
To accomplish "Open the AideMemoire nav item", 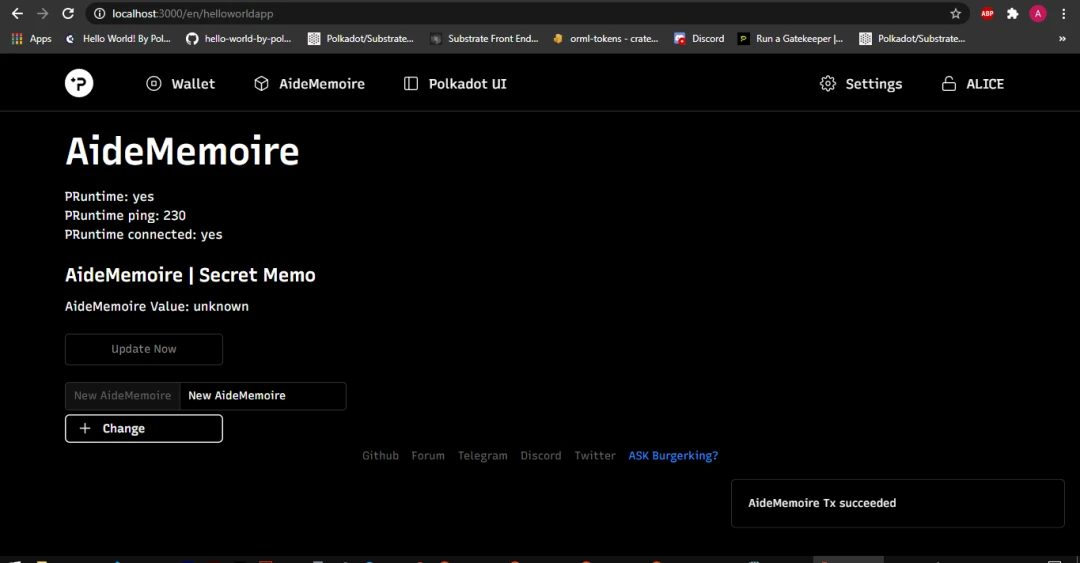I will (x=309, y=83).
